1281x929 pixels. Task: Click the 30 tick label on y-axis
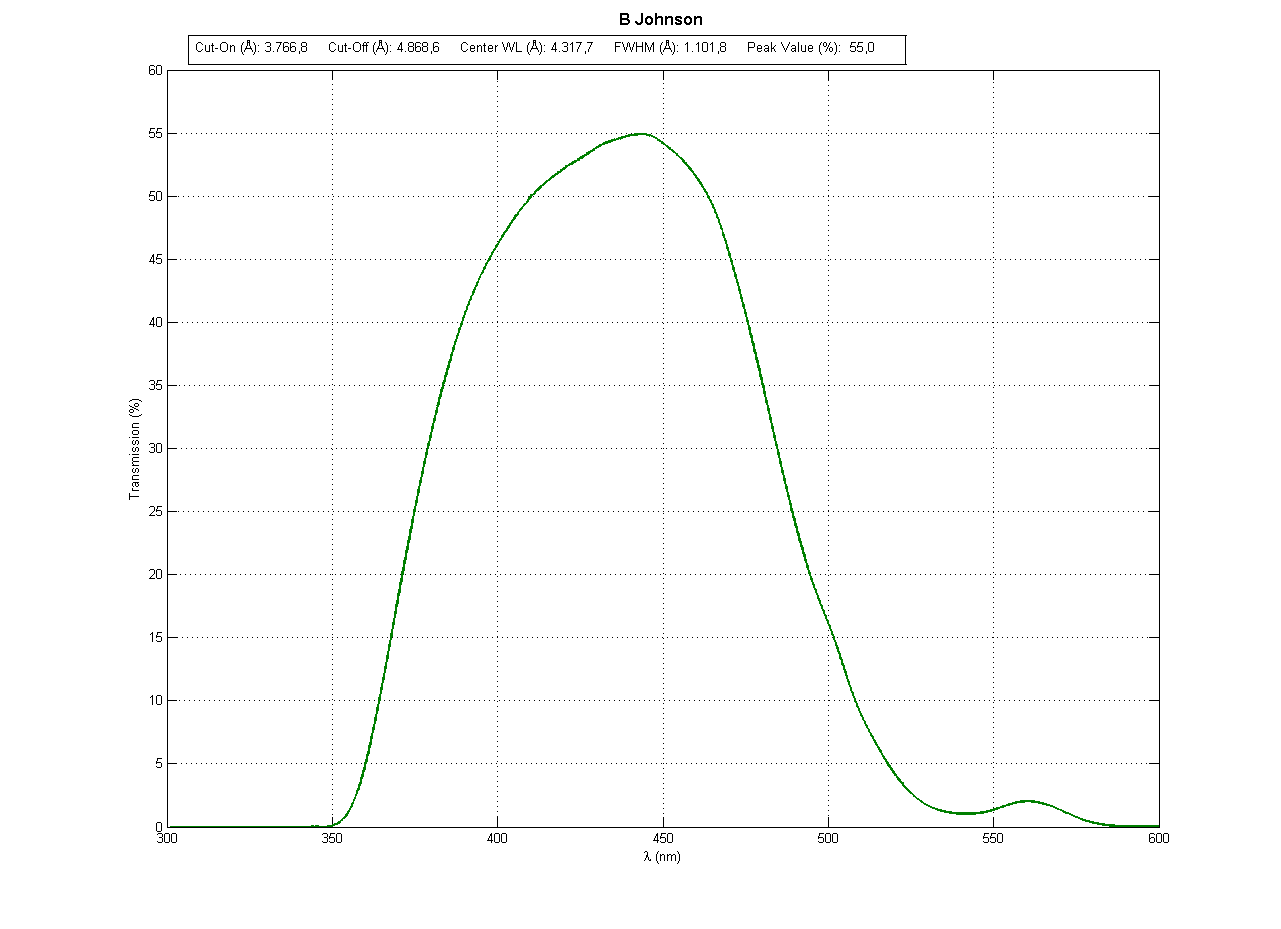point(155,448)
